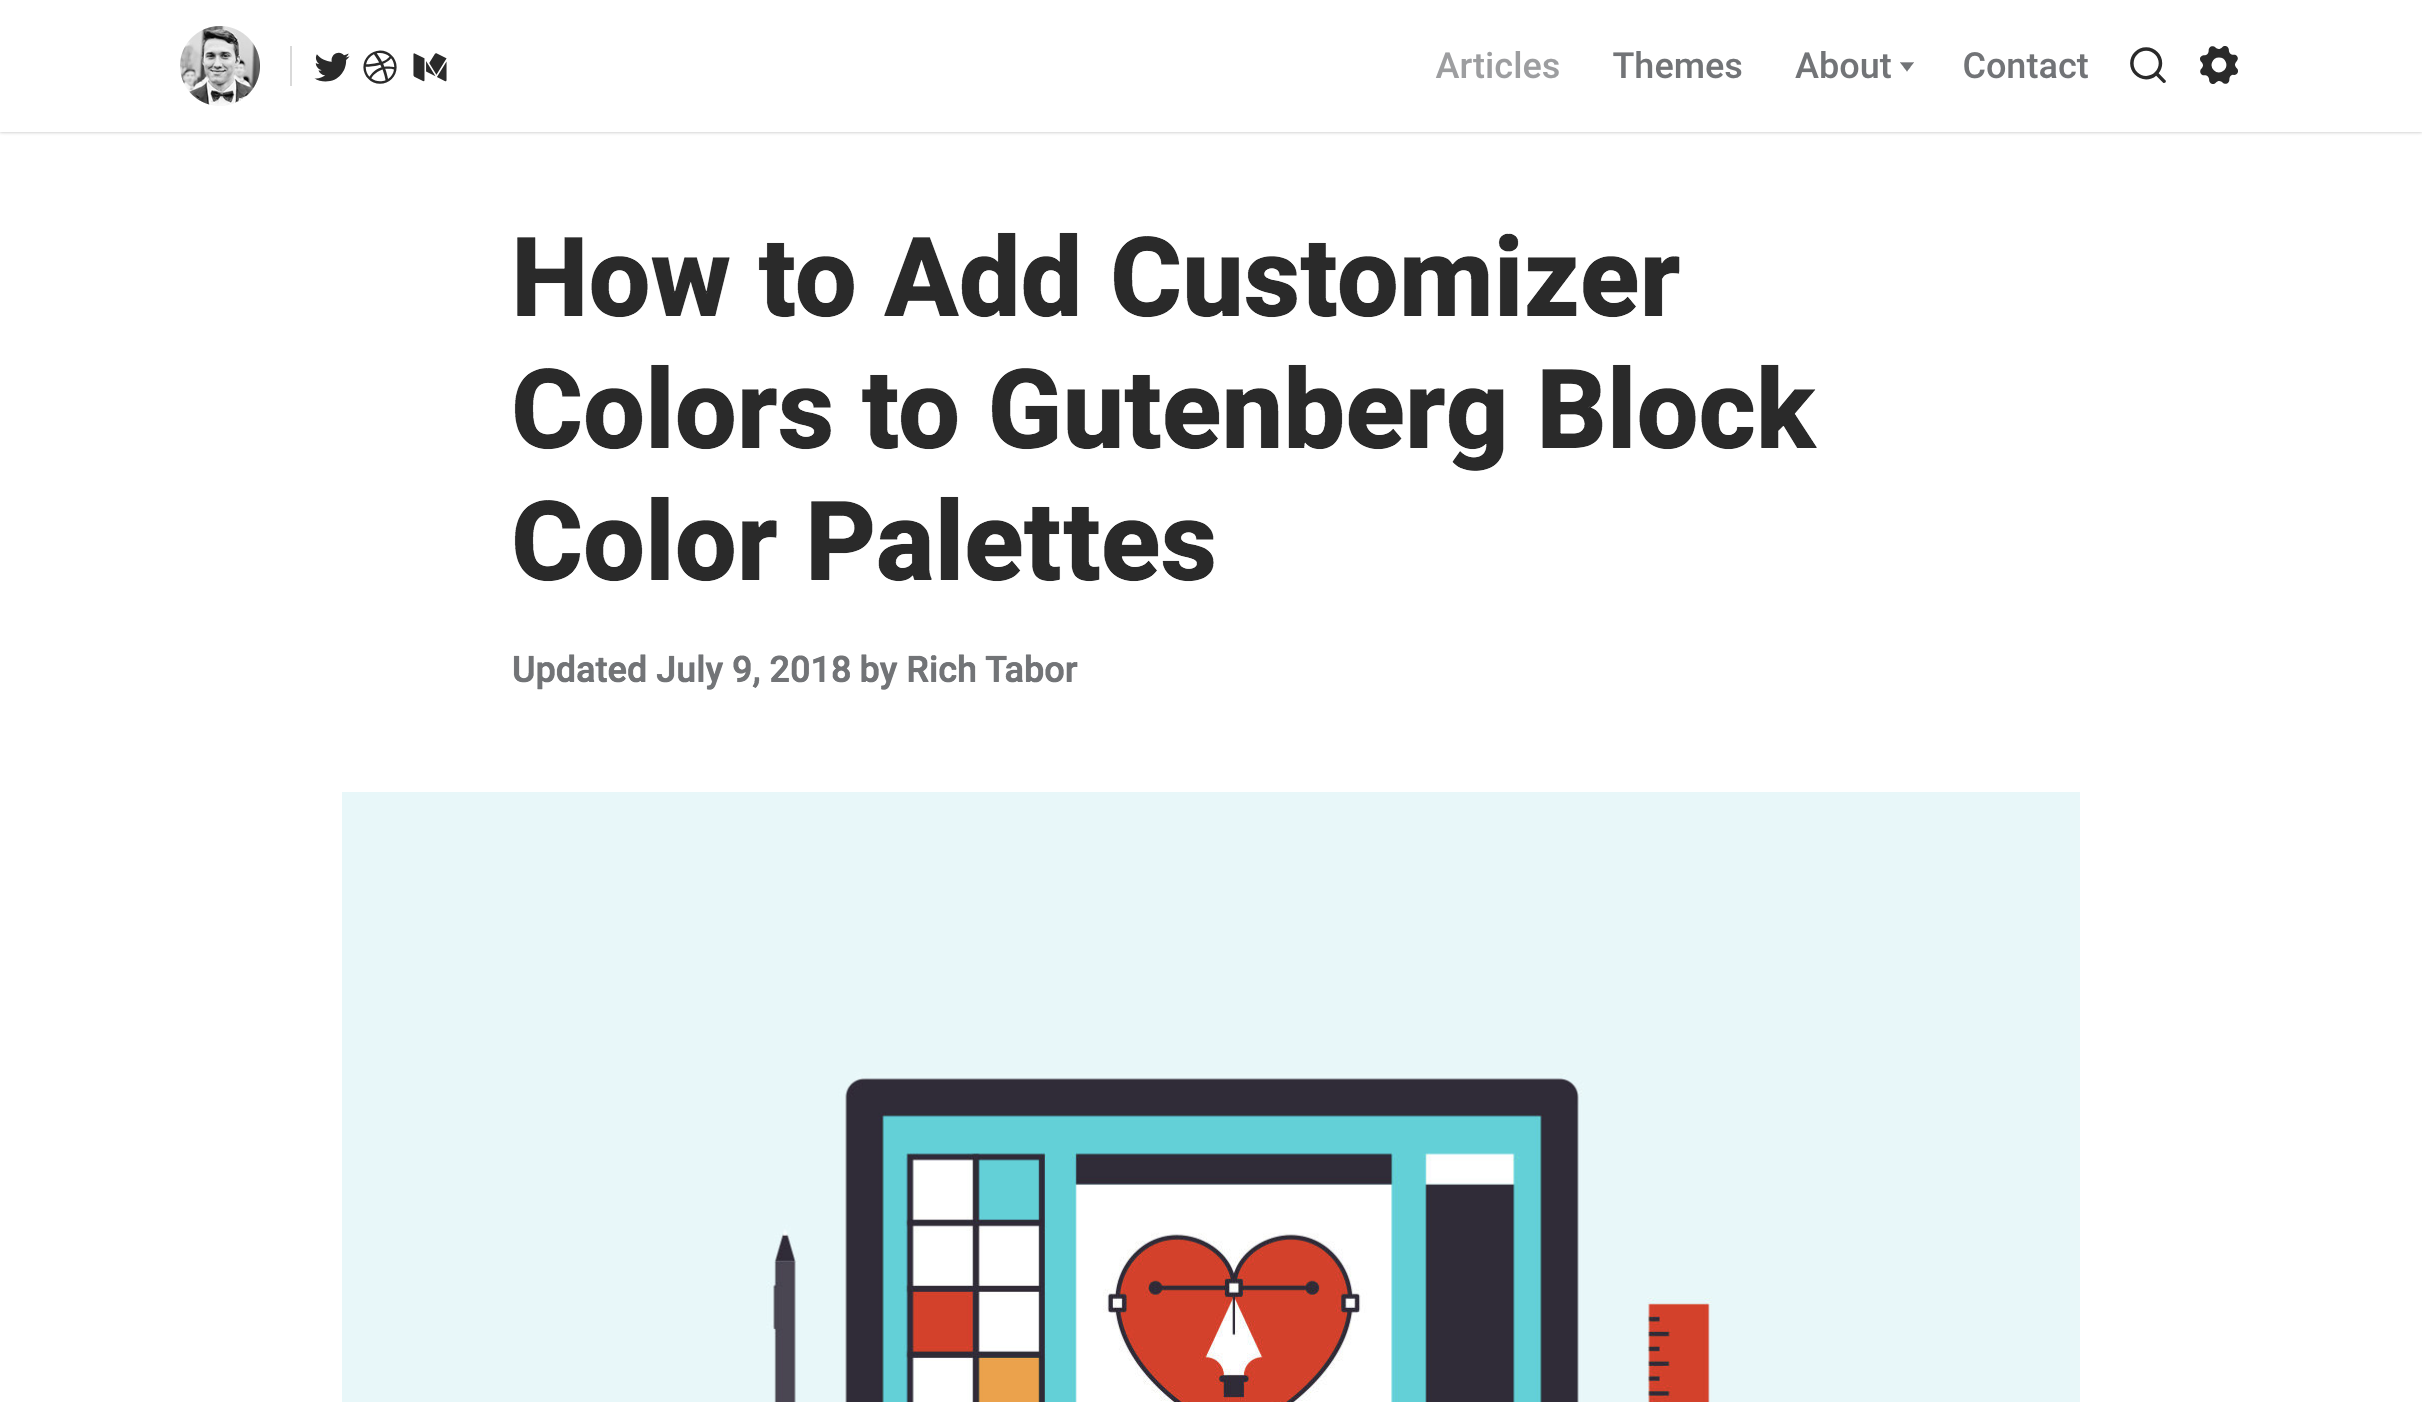Click the Twitter bird icon
This screenshot has width=2422, height=1402.
(329, 67)
